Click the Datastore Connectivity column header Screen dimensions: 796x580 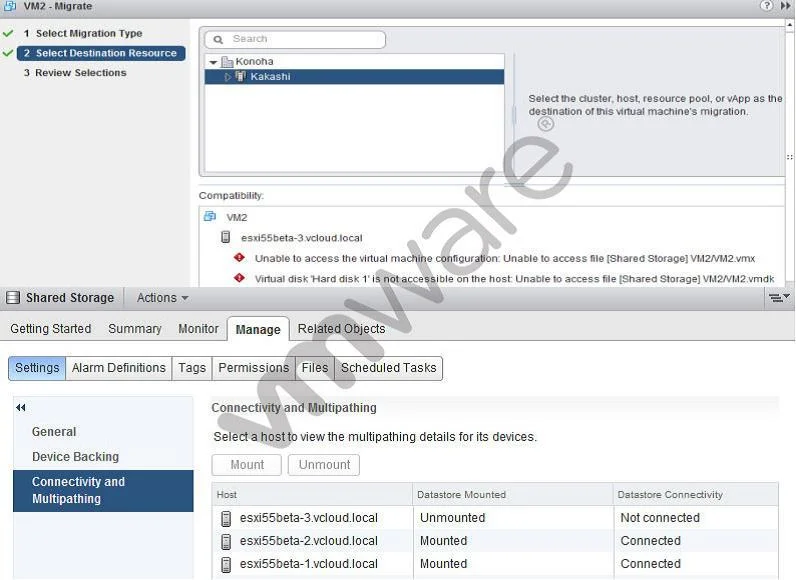[x=696, y=495]
